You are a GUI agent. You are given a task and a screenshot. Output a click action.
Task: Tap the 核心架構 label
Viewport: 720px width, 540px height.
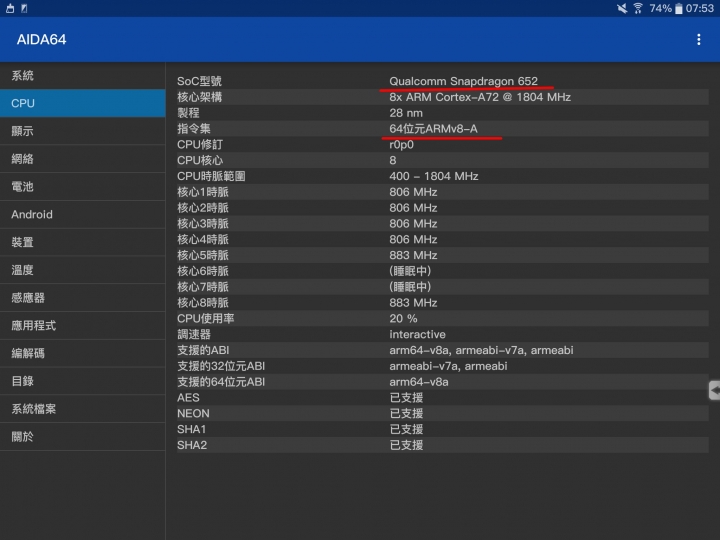point(199,97)
